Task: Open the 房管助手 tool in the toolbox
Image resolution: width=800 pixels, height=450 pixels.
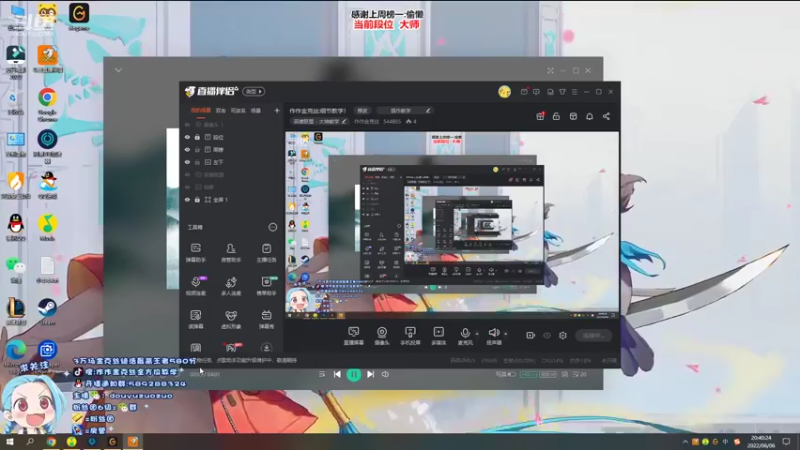Action: 231,253
